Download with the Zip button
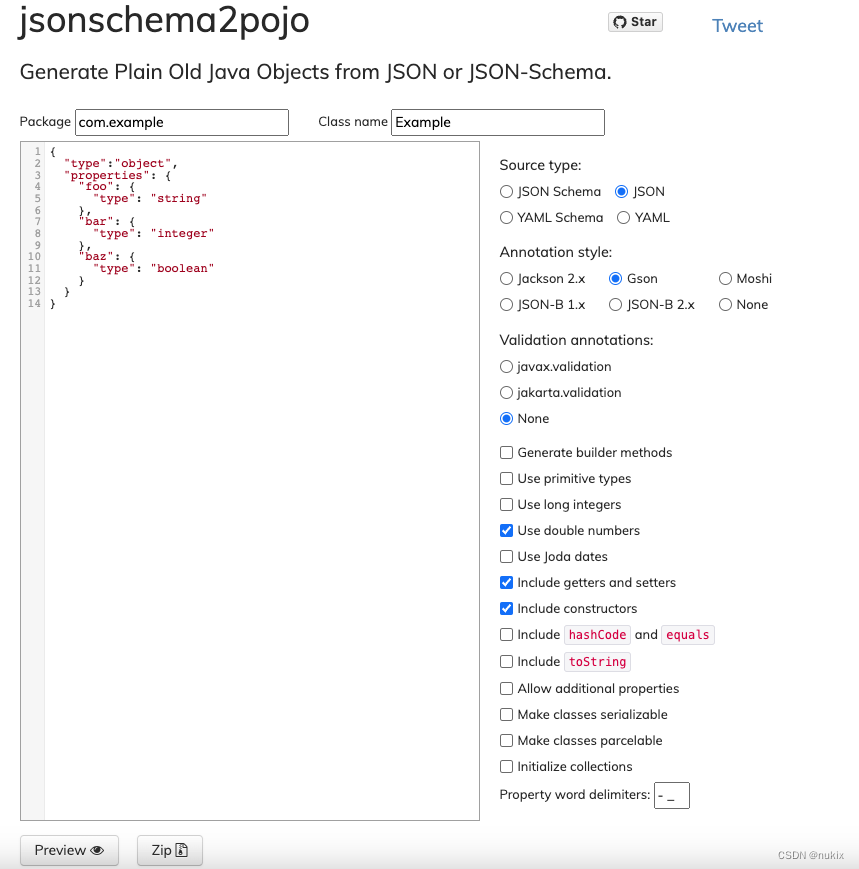The width and height of the screenshot is (859, 869). [x=170, y=850]
